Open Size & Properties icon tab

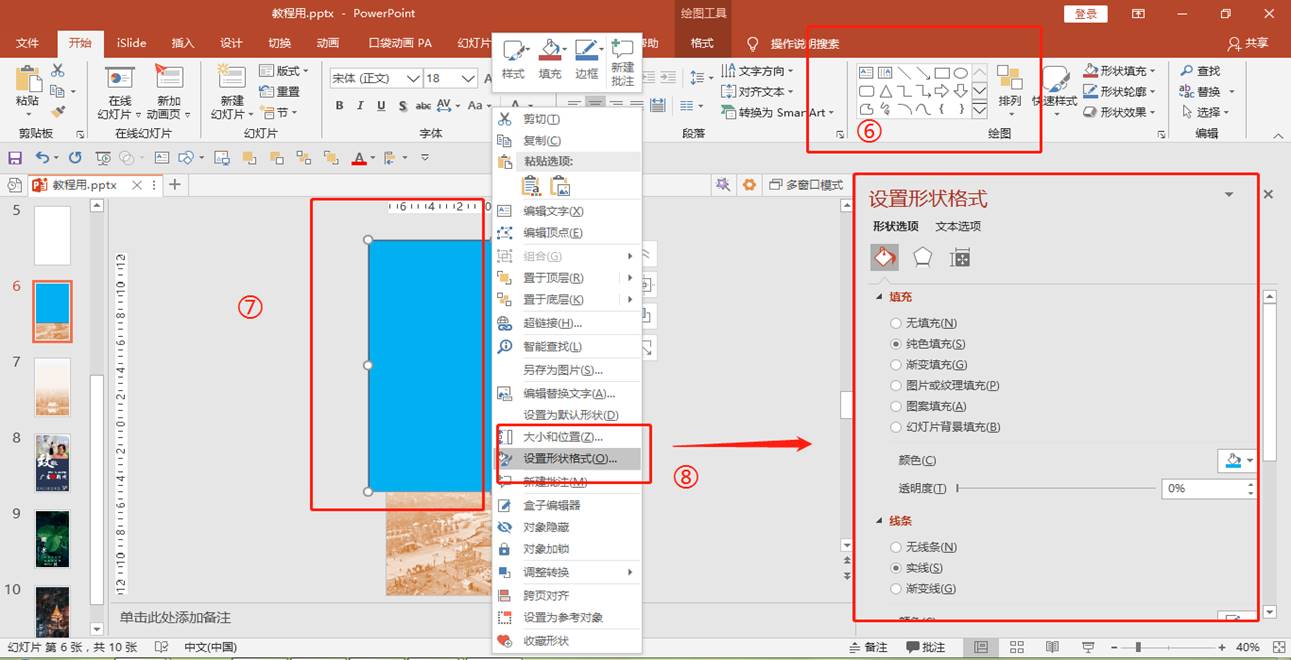coord(960,258)
